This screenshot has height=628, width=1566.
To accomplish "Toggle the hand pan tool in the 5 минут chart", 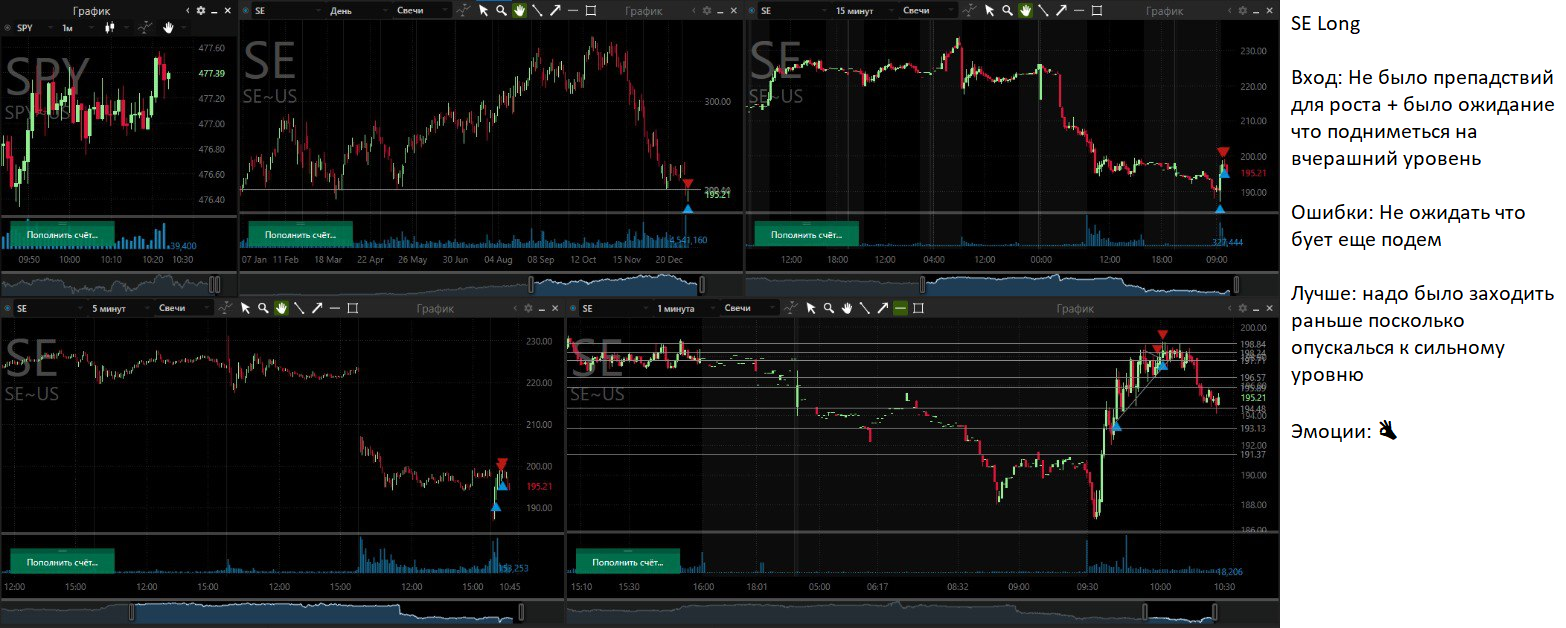I will click(x=281, y=308).
